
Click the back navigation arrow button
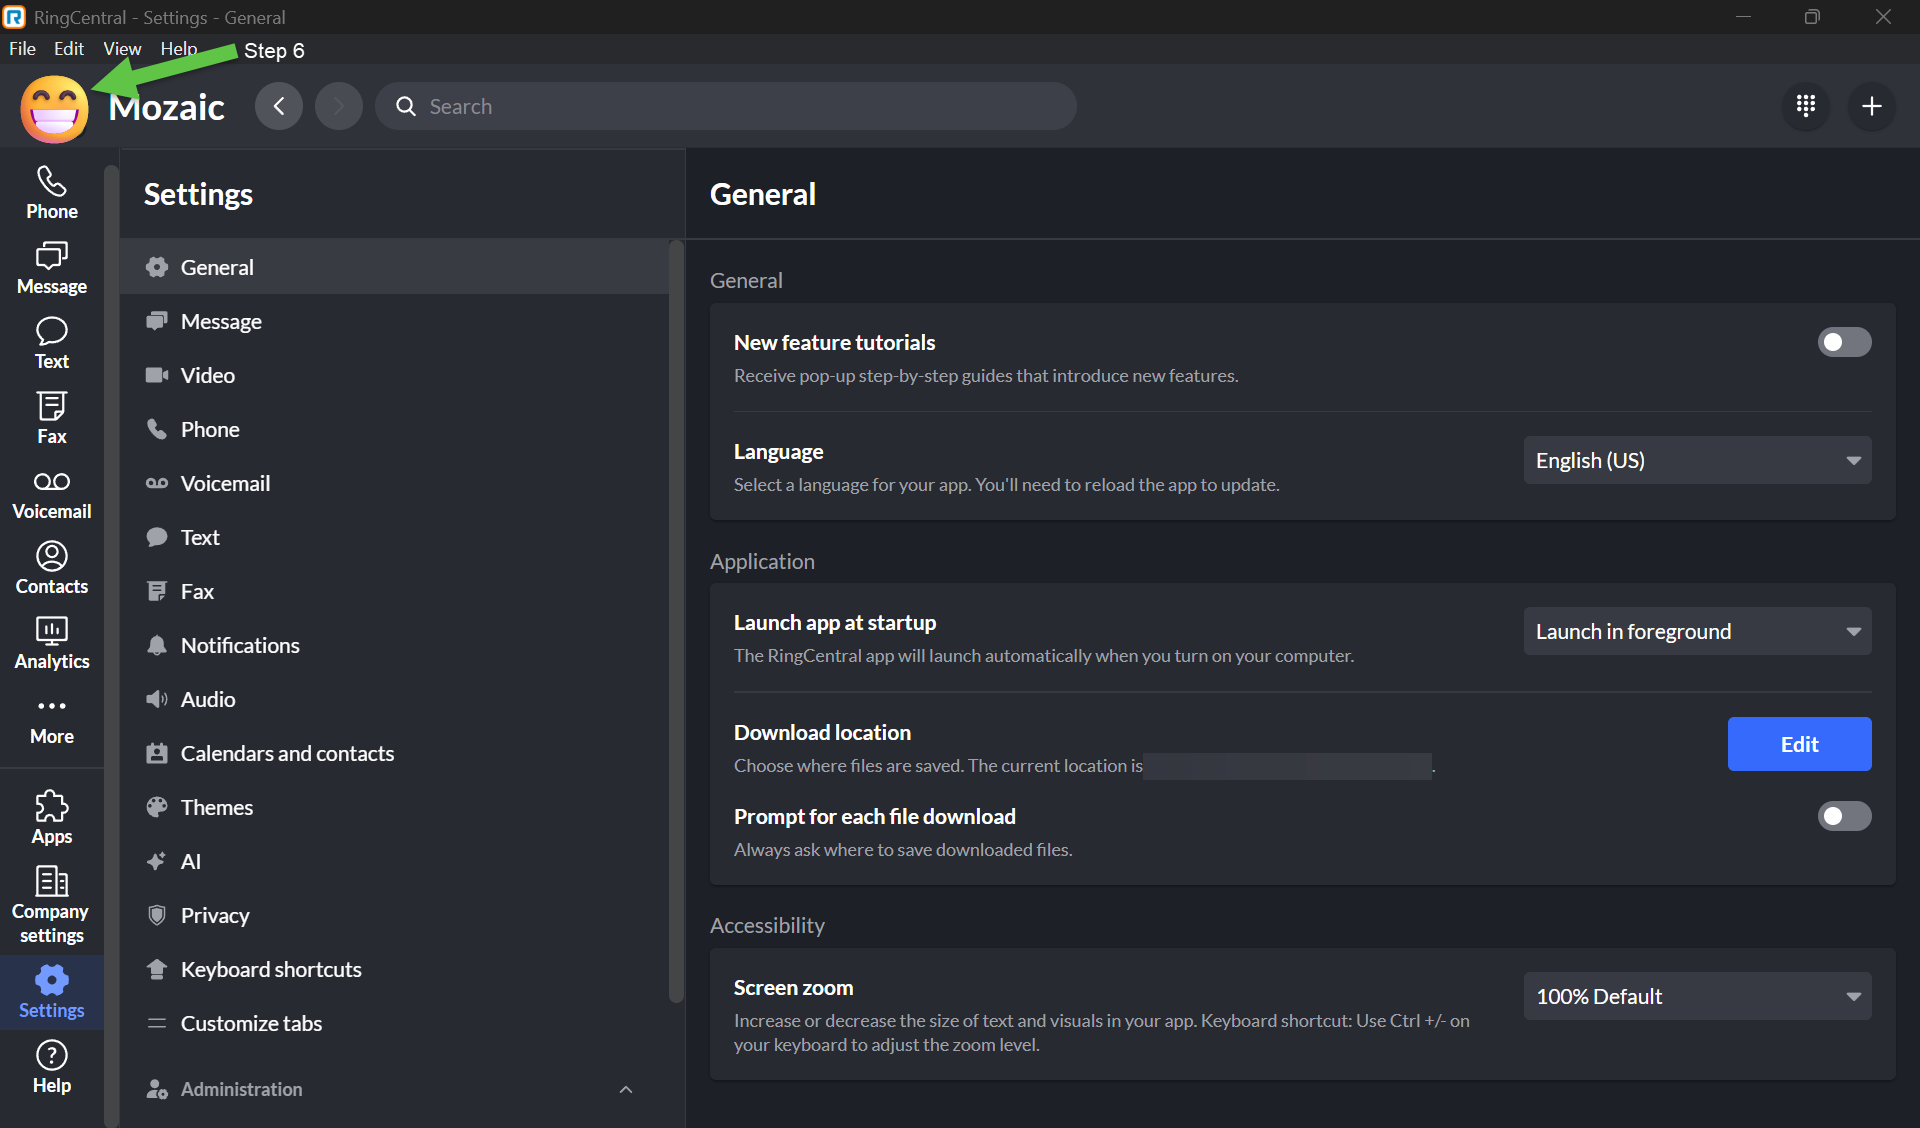(x=279, y=106)
